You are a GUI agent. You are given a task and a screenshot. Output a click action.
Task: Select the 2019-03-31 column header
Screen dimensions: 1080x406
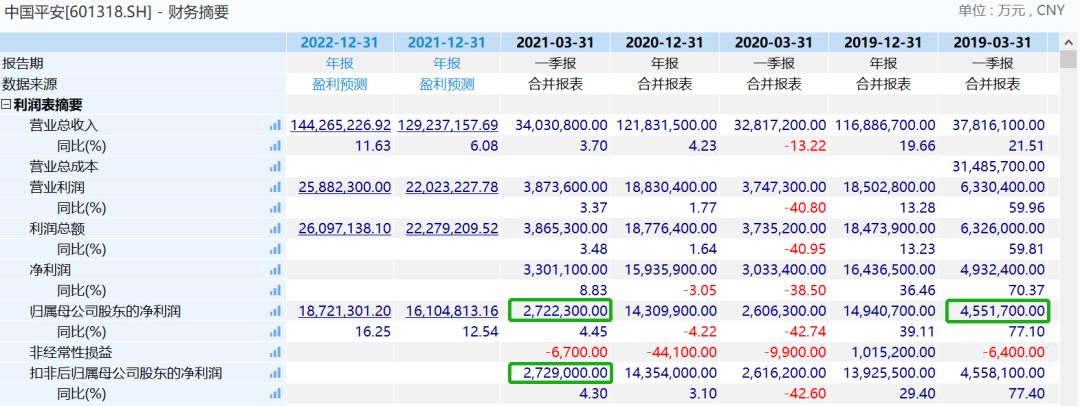coord(992,43)
